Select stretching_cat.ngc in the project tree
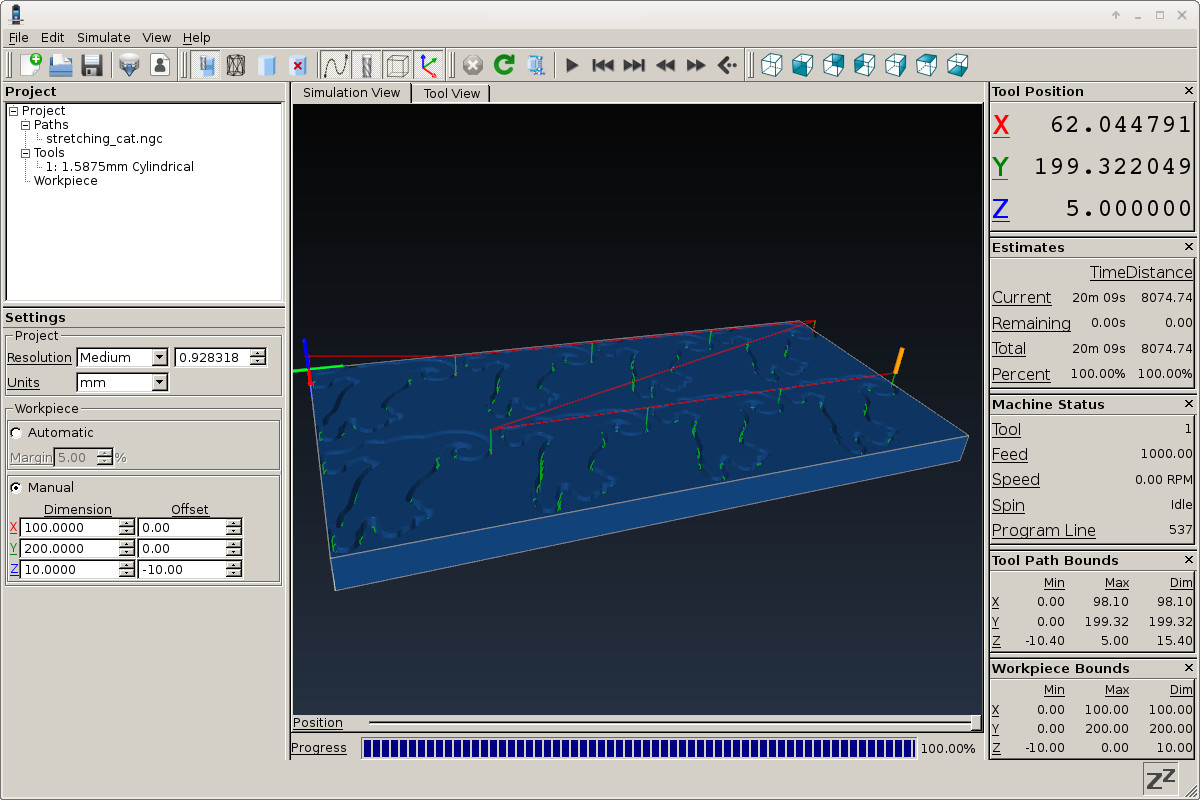The image size is (1200, 800). (x=104, y=139)
